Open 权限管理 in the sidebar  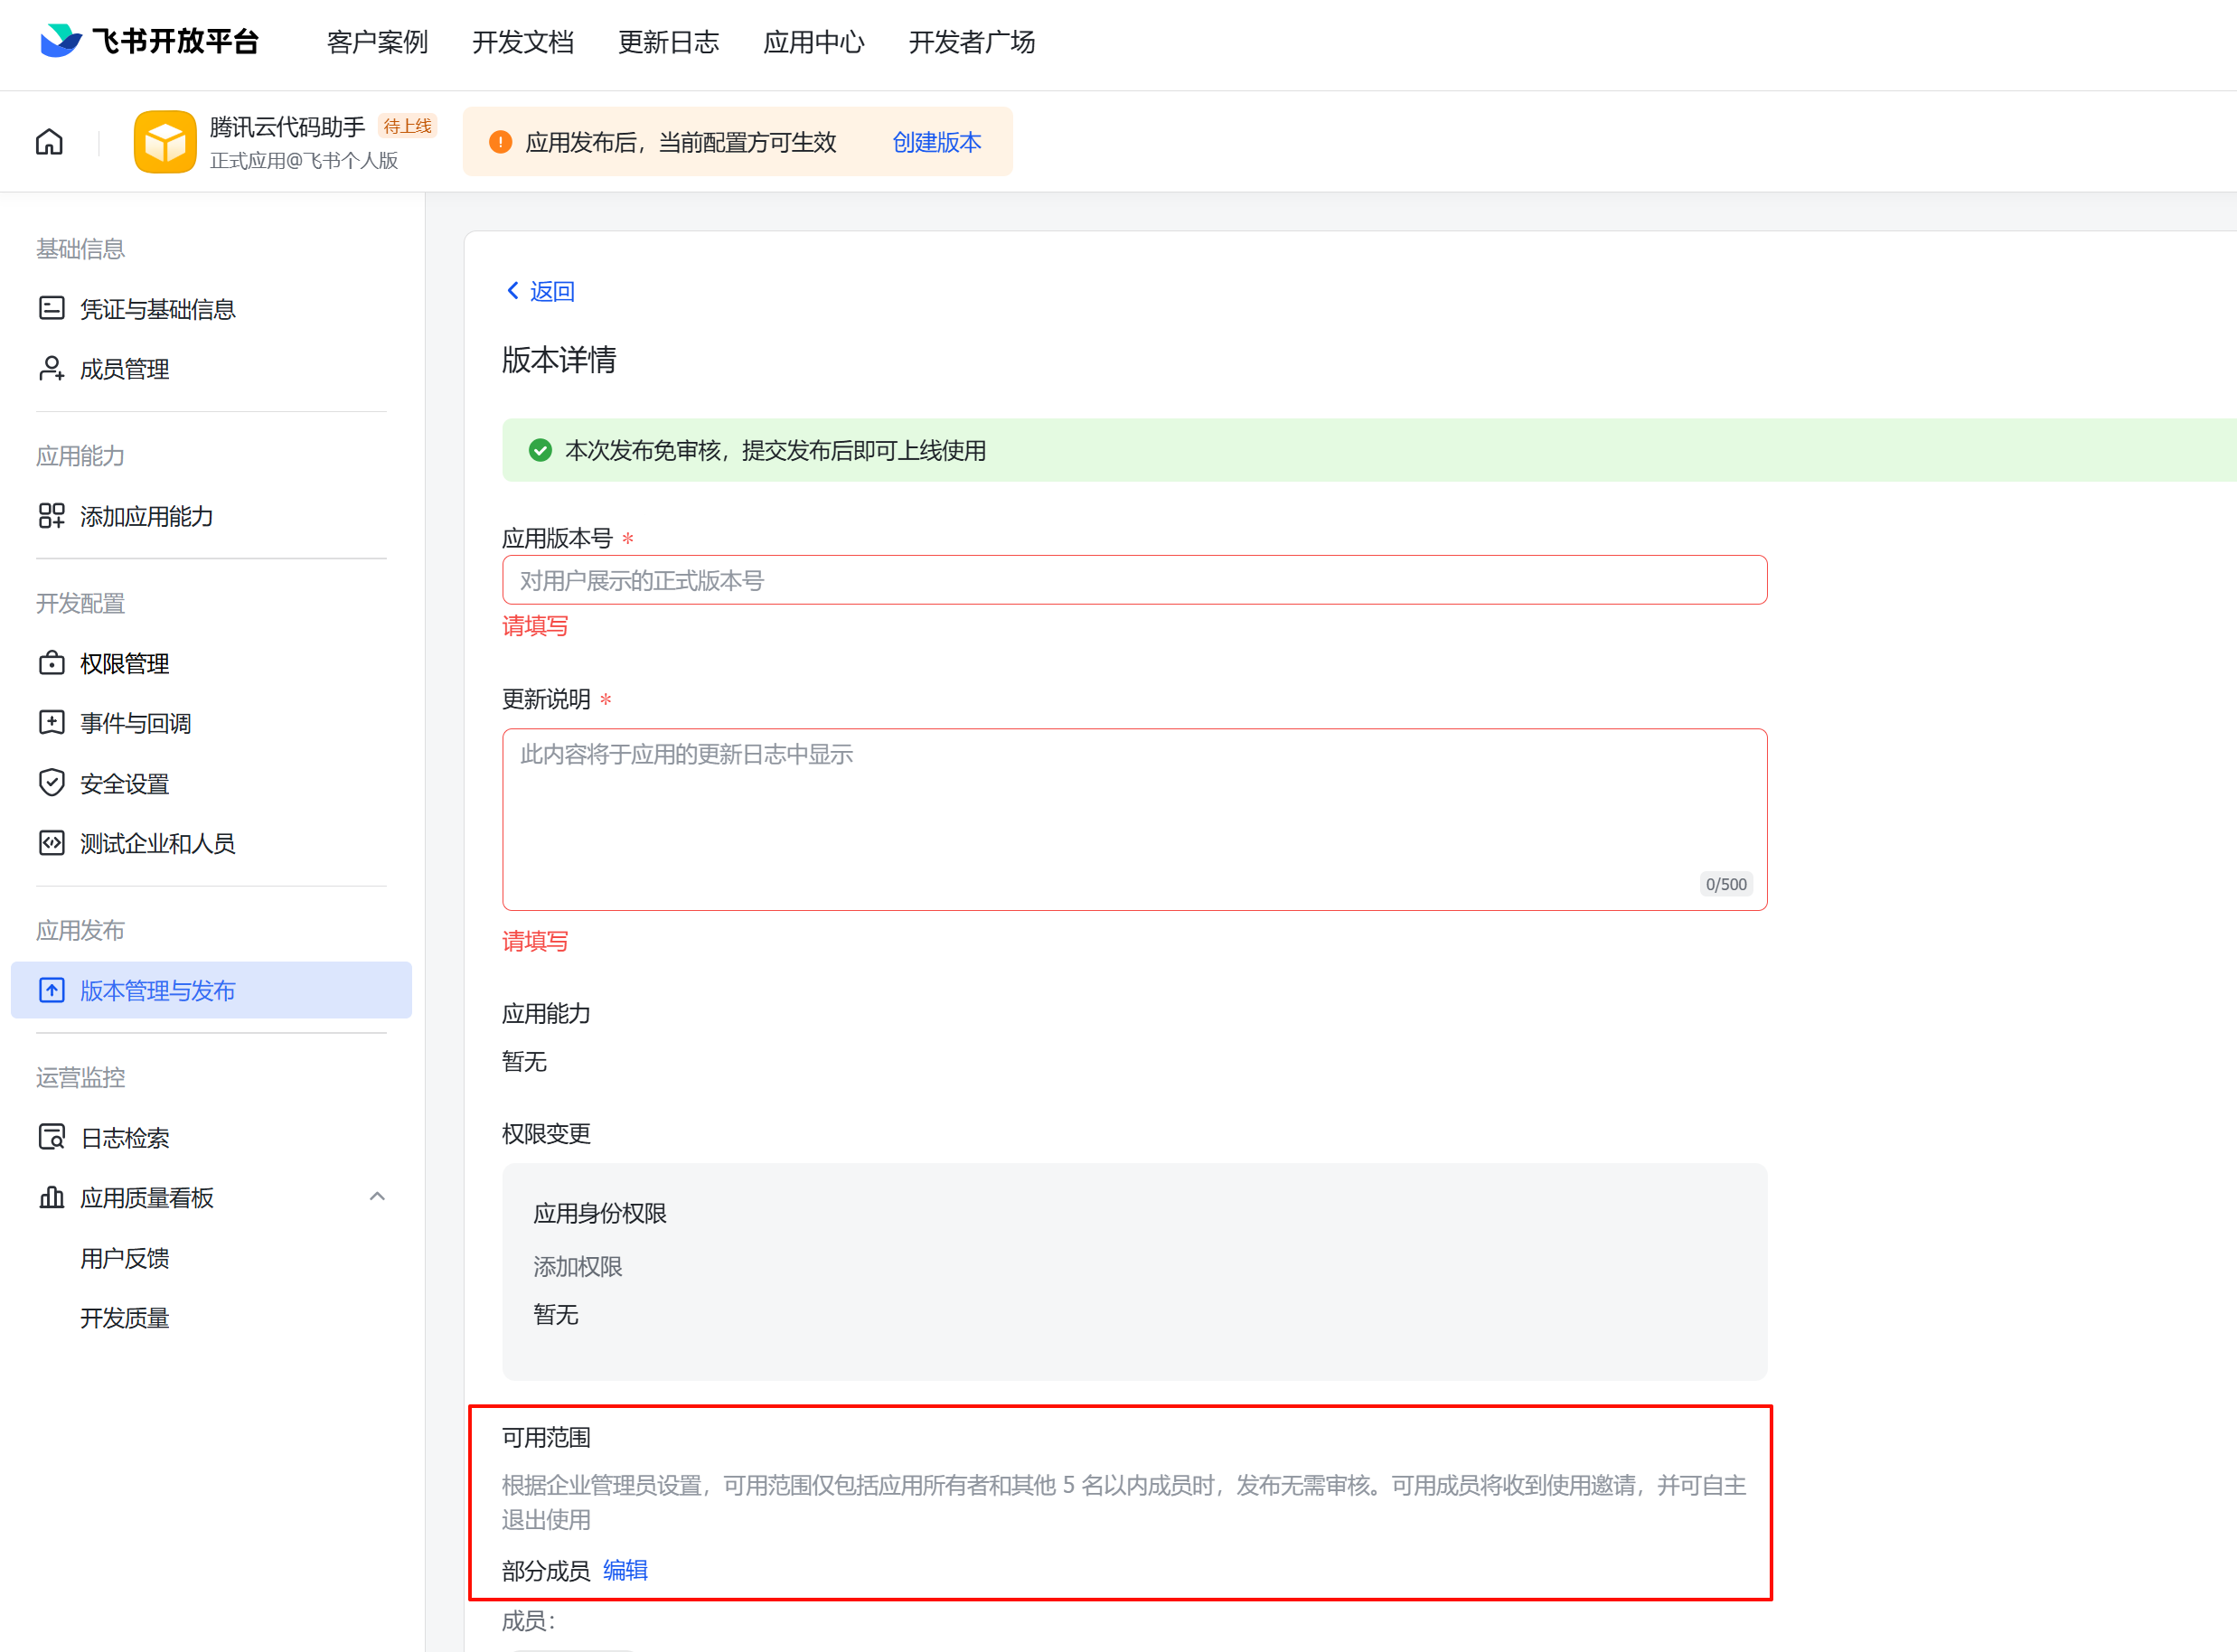[x=124, y=663]
